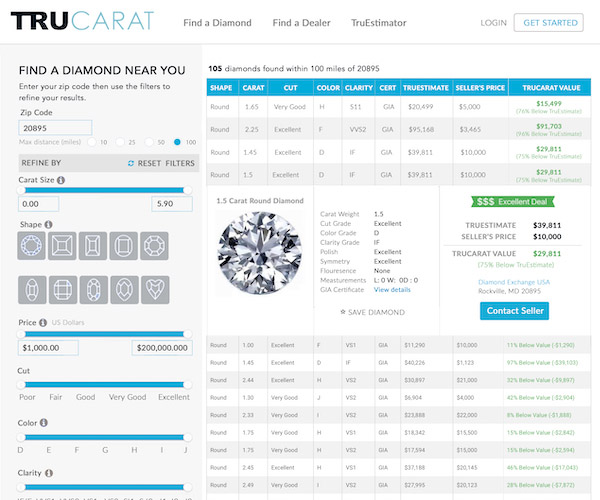This screenshot has height=500, width=600.
Task: Select the heart shape icon
Action: click(x=155, y=290)
